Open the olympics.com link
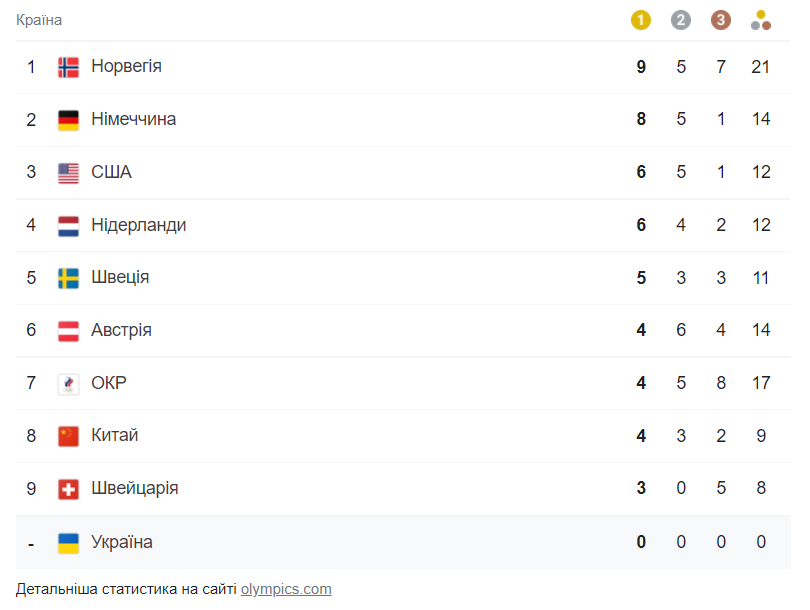This screenshot has width=810, height=610. 286,589
